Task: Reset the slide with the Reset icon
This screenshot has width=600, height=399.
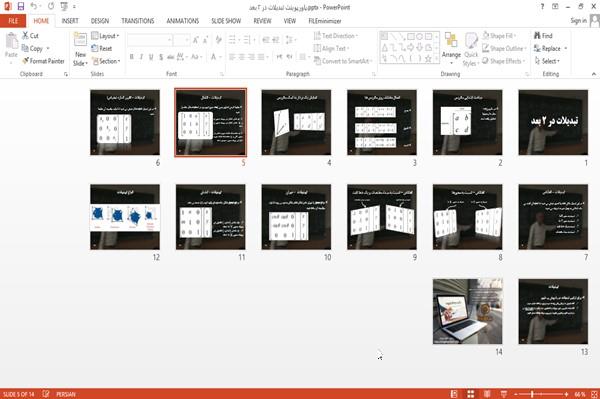Action: point(102,48)
